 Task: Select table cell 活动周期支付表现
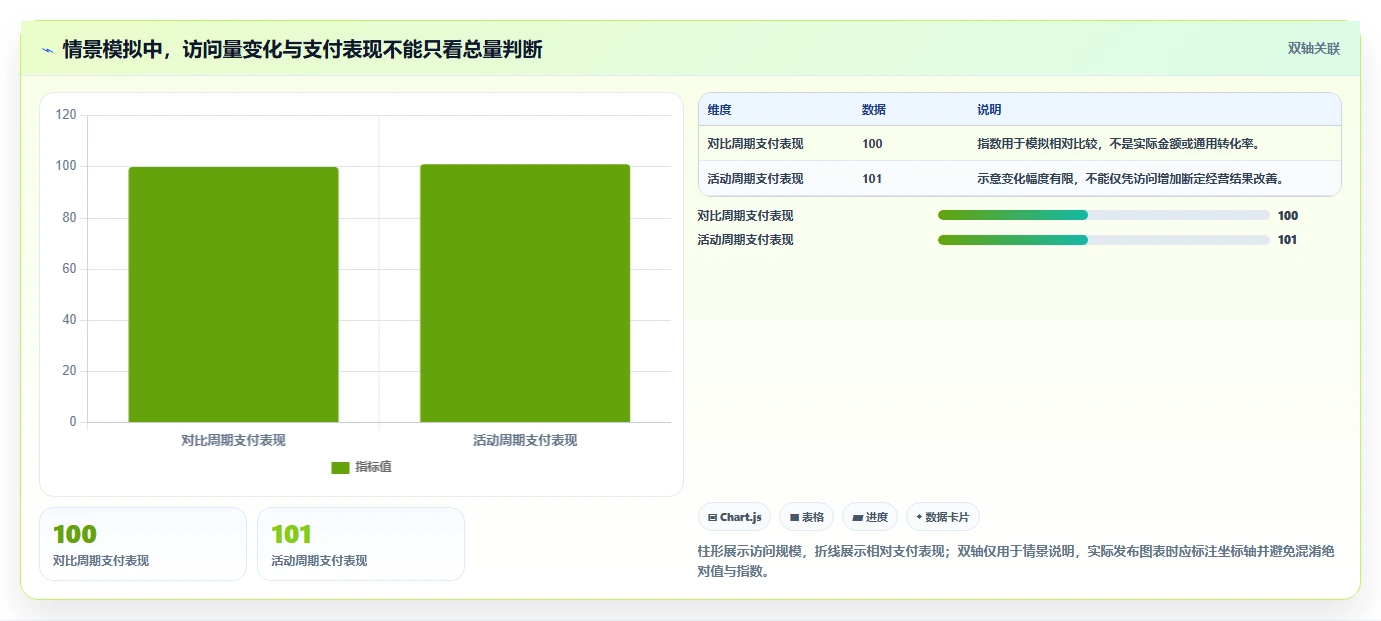(x=755, y=179)
